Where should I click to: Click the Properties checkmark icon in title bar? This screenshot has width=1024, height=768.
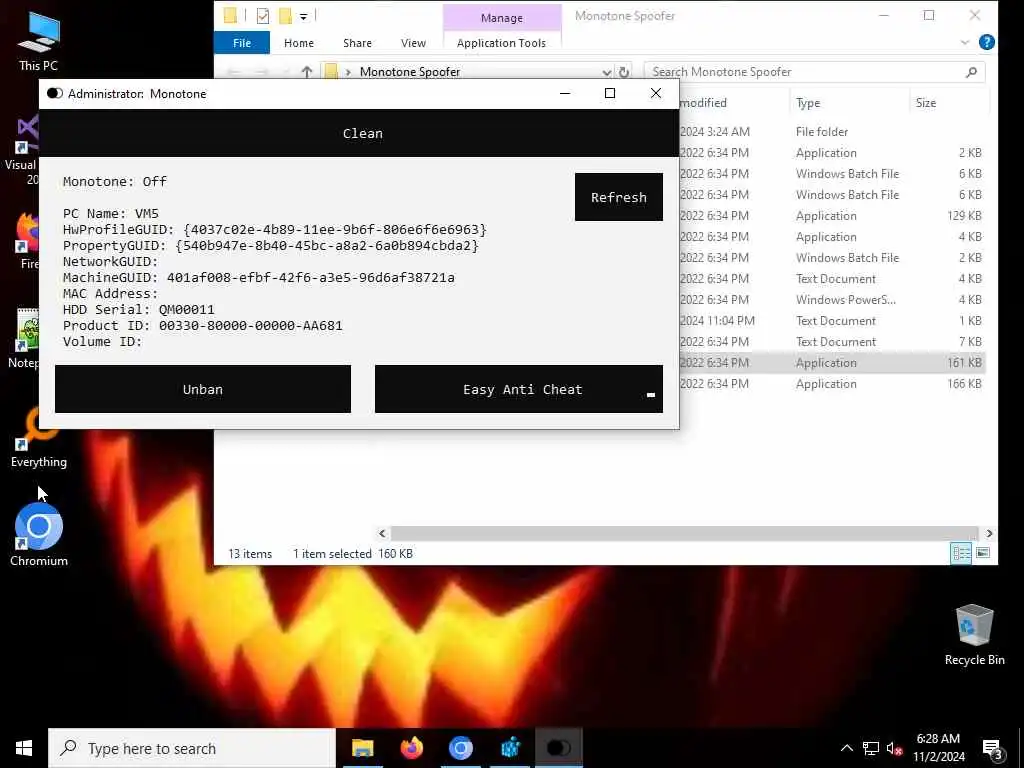263,16
